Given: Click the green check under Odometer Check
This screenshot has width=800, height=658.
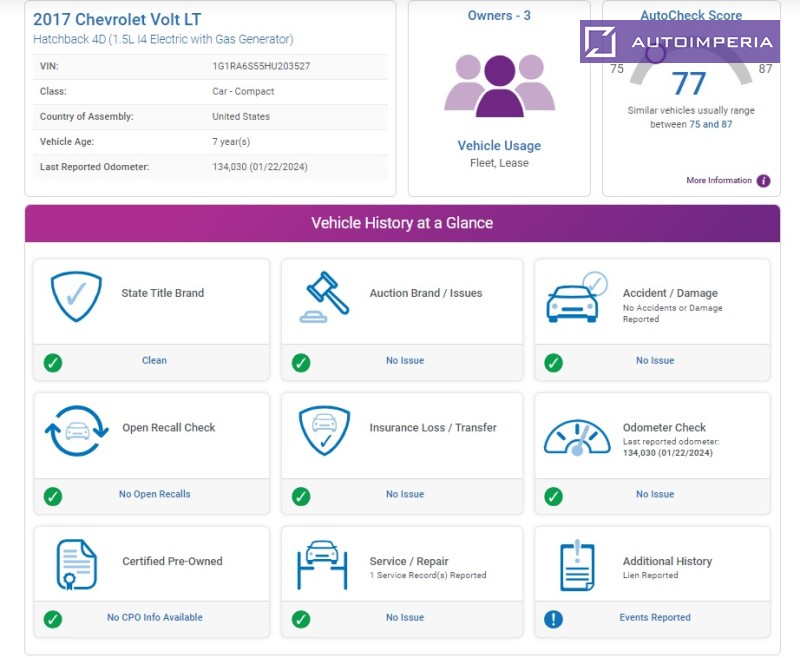Looking at the screenshot, I should [x=554, y=496].
